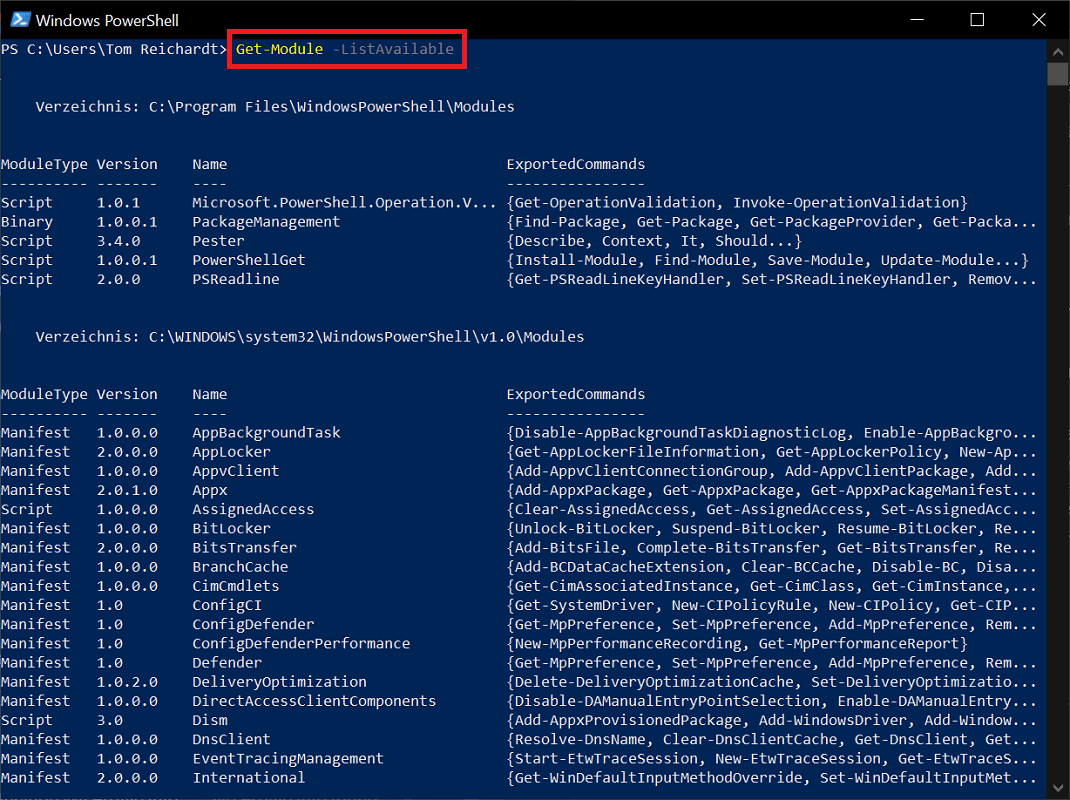Click the -ListAvailable parameter text

pos(393,49)
